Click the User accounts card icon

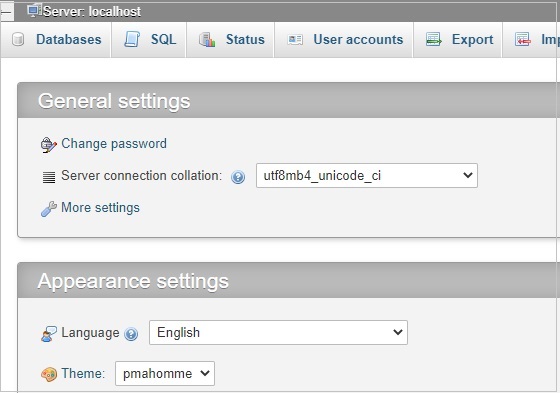point(295,39)
